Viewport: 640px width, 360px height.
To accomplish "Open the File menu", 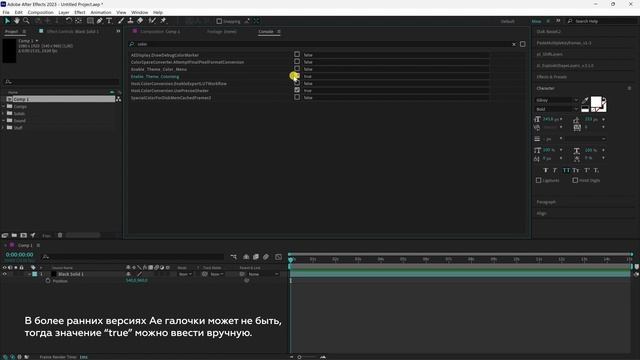I will pyautogui.click(x=6, y=12).
